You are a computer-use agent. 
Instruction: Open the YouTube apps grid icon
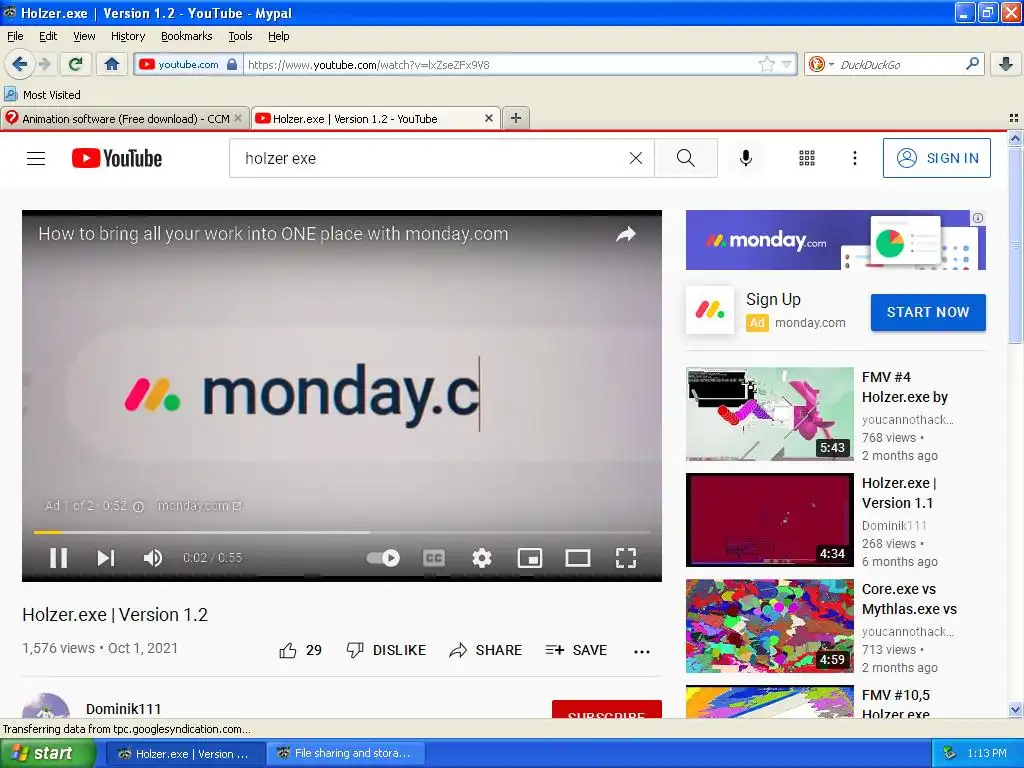pos(807,158)
